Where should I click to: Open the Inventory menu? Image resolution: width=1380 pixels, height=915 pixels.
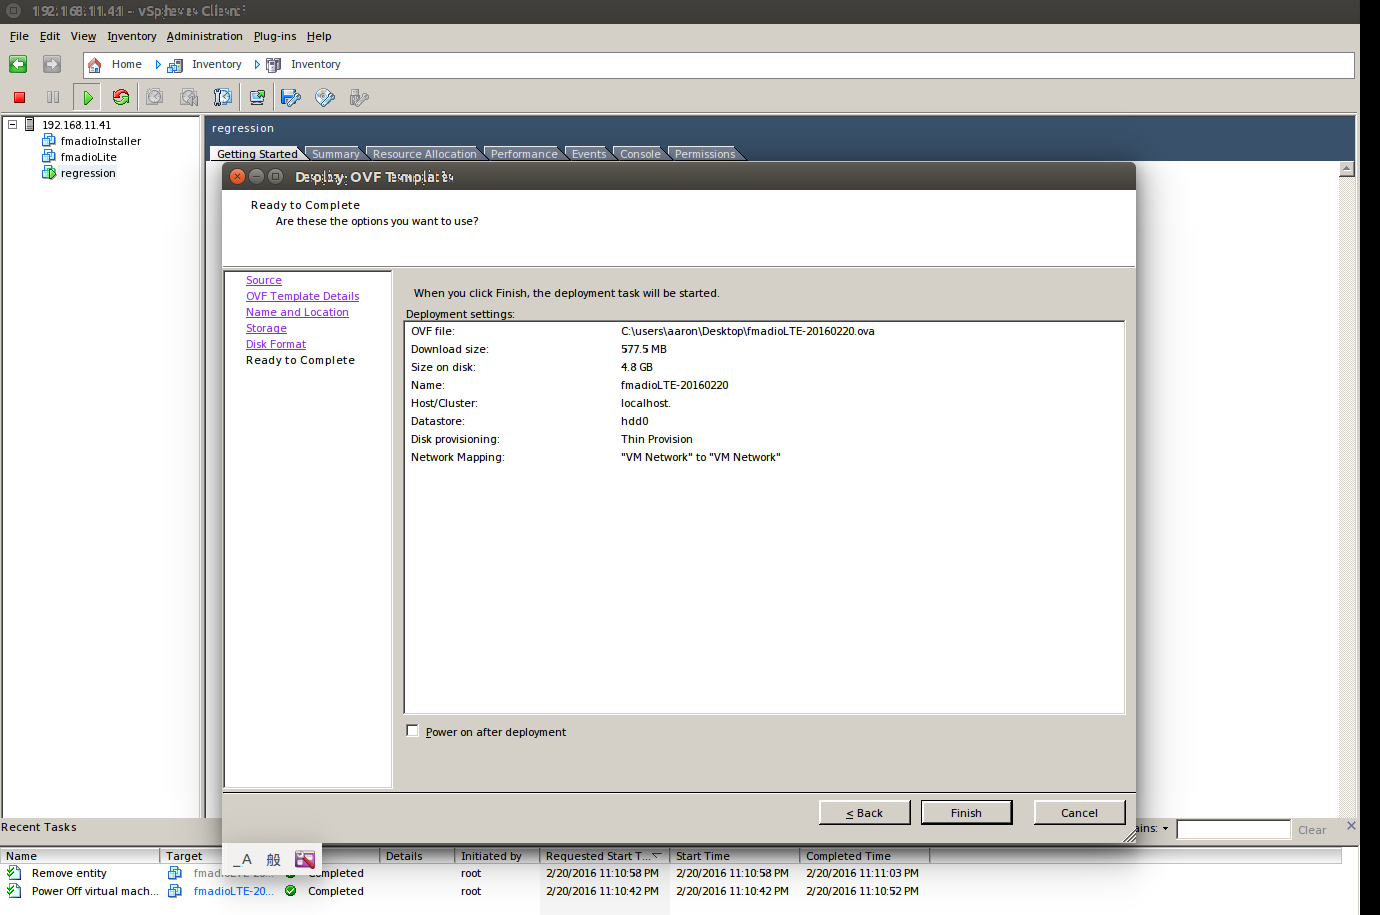tap(131, 36)
